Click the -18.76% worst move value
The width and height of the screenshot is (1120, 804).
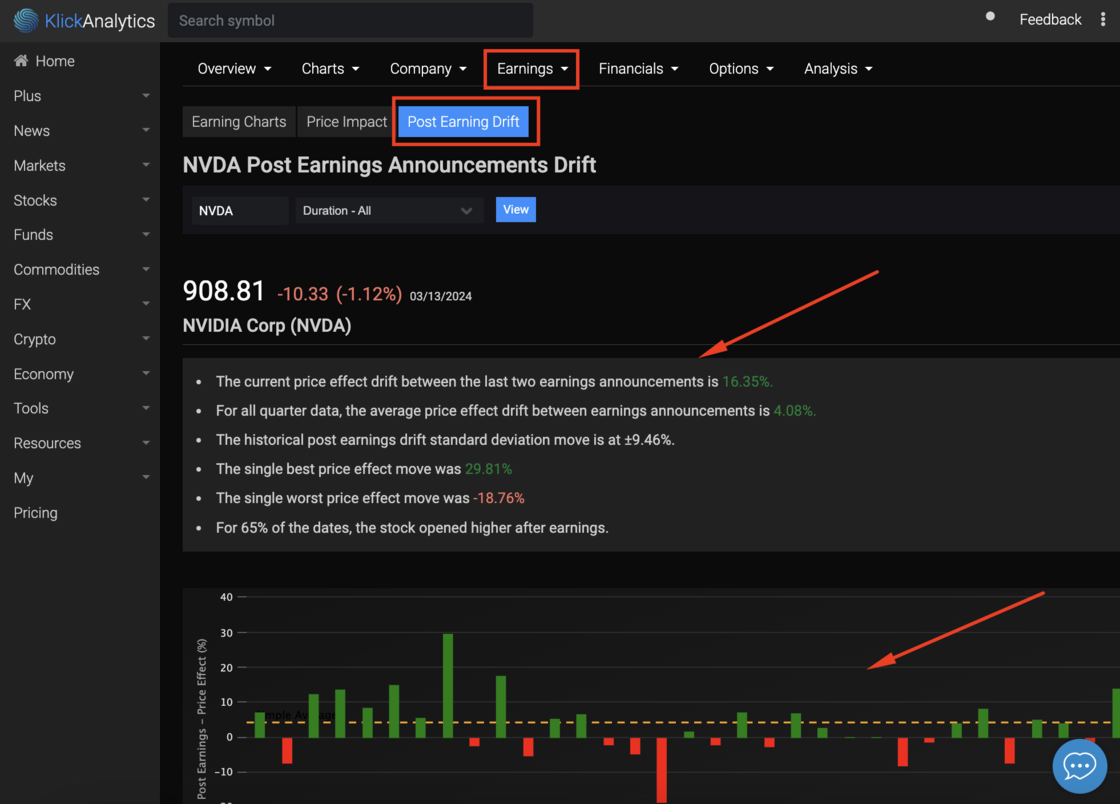pyautogui.click(x=499, y=498)
